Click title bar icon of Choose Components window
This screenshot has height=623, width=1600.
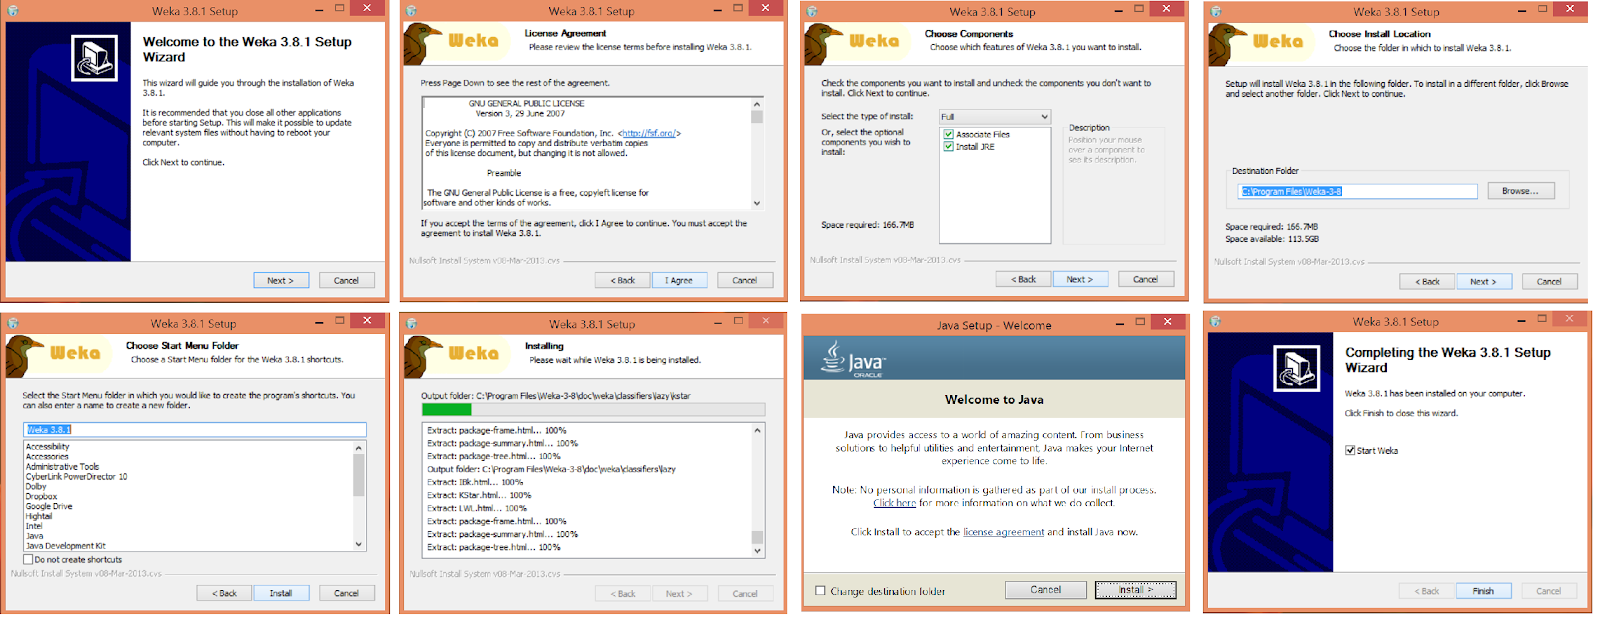pos(812,12)
